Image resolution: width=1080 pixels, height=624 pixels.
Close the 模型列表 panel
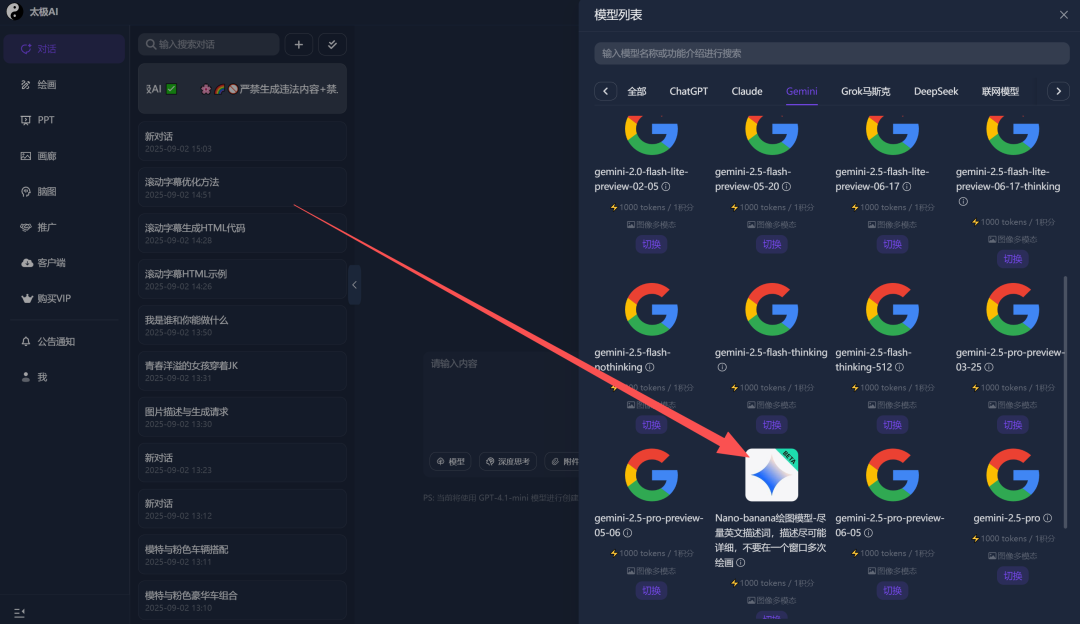(x=1063, y=15)
